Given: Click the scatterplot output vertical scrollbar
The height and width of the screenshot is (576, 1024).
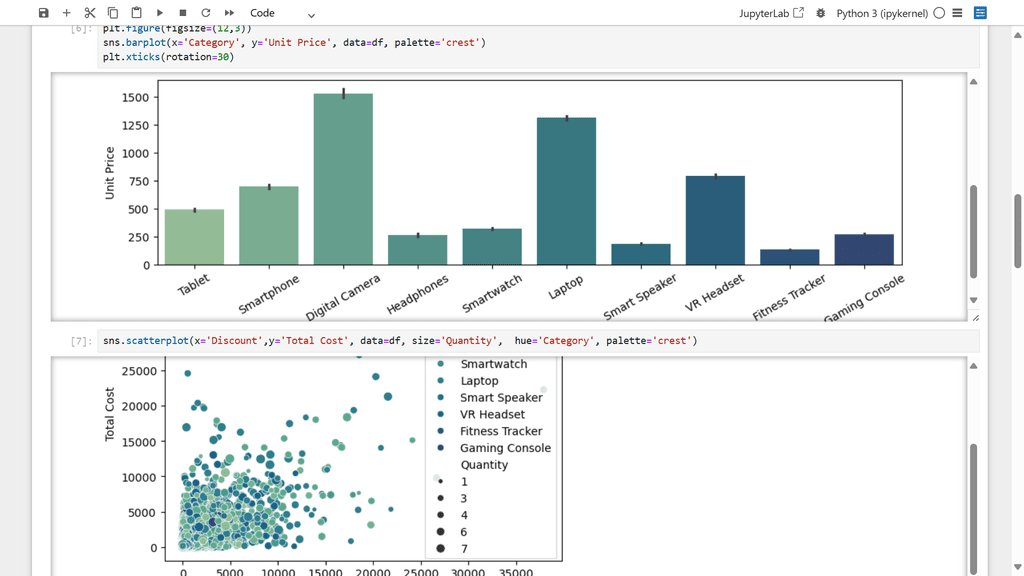Looking at the screenshot, I should 974,508.
